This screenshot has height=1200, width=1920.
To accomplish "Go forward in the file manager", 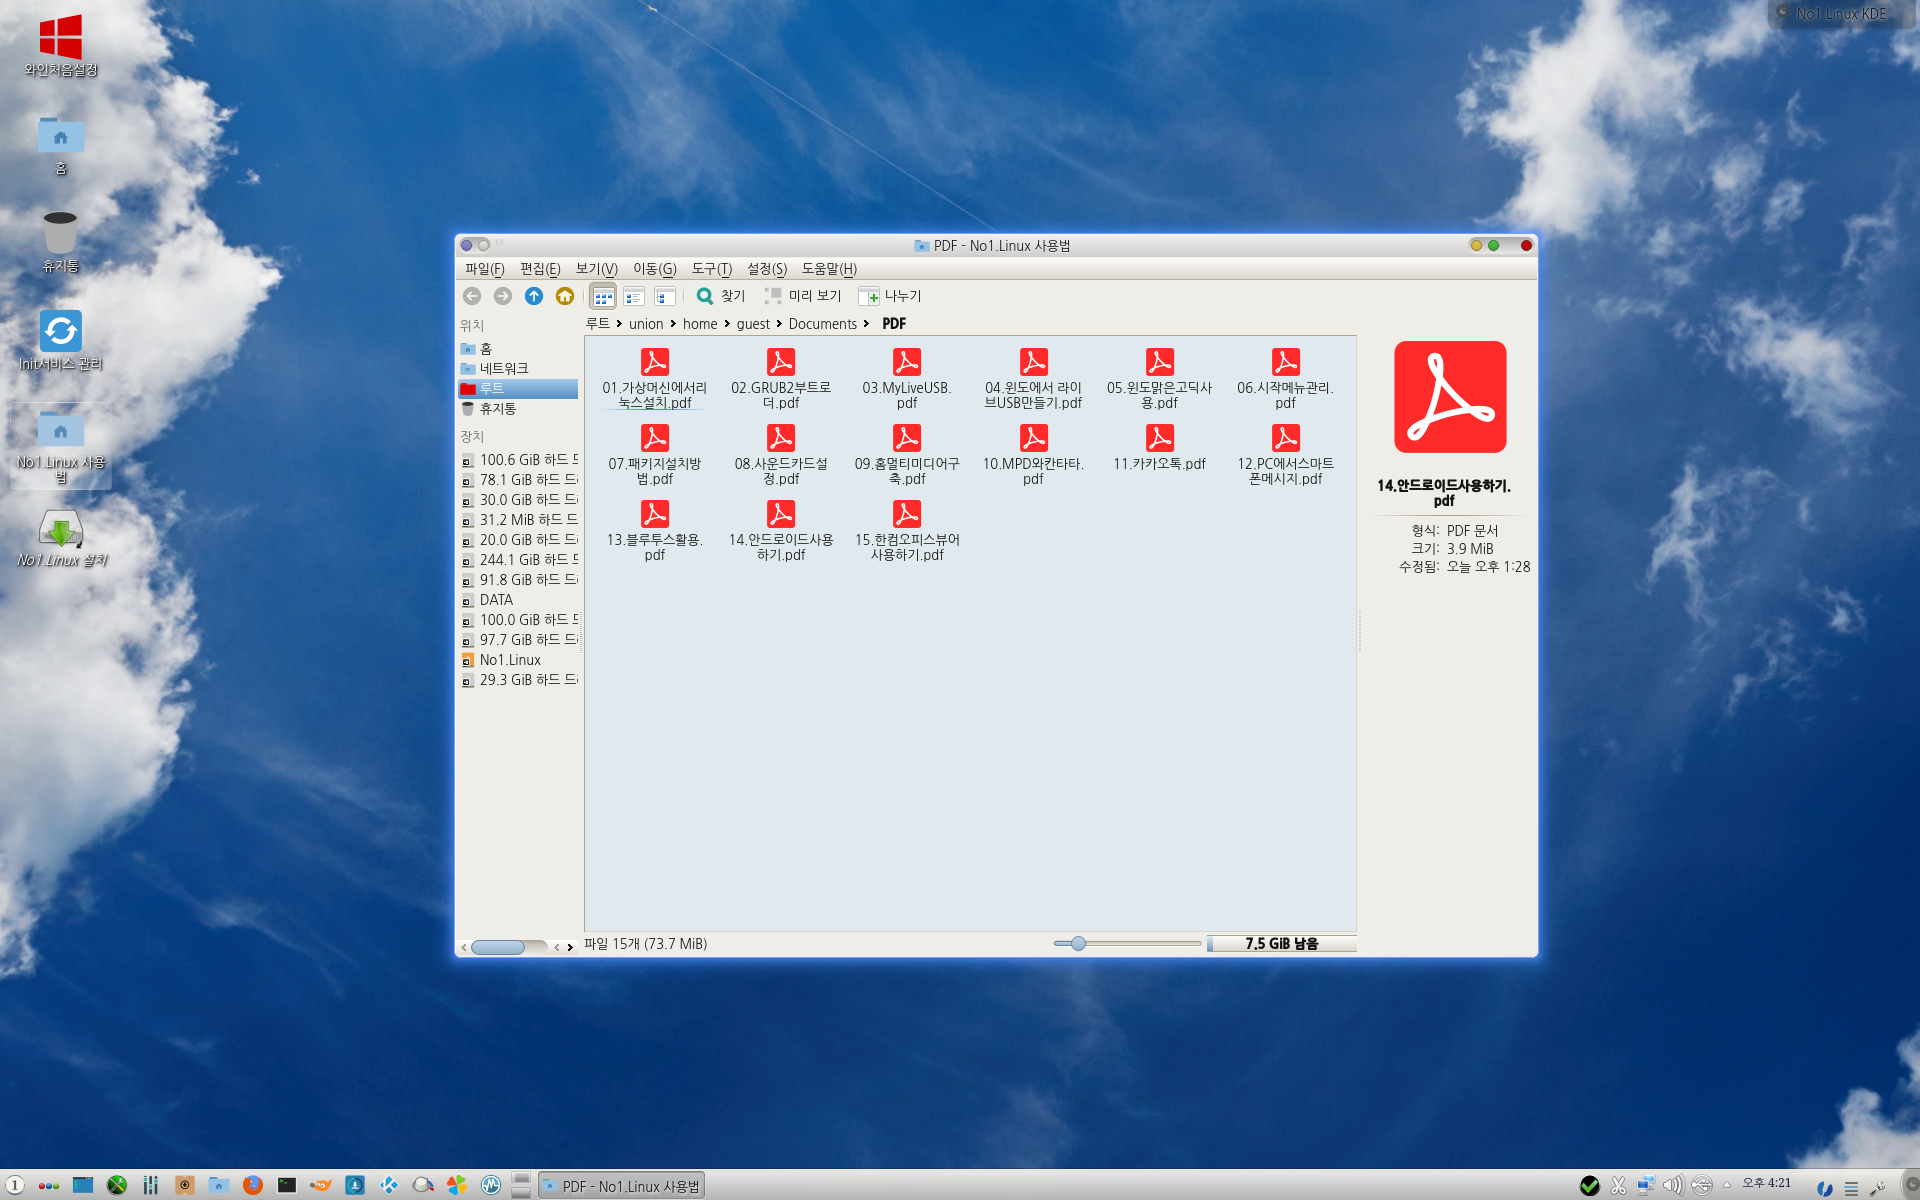I will pos(503,296).
